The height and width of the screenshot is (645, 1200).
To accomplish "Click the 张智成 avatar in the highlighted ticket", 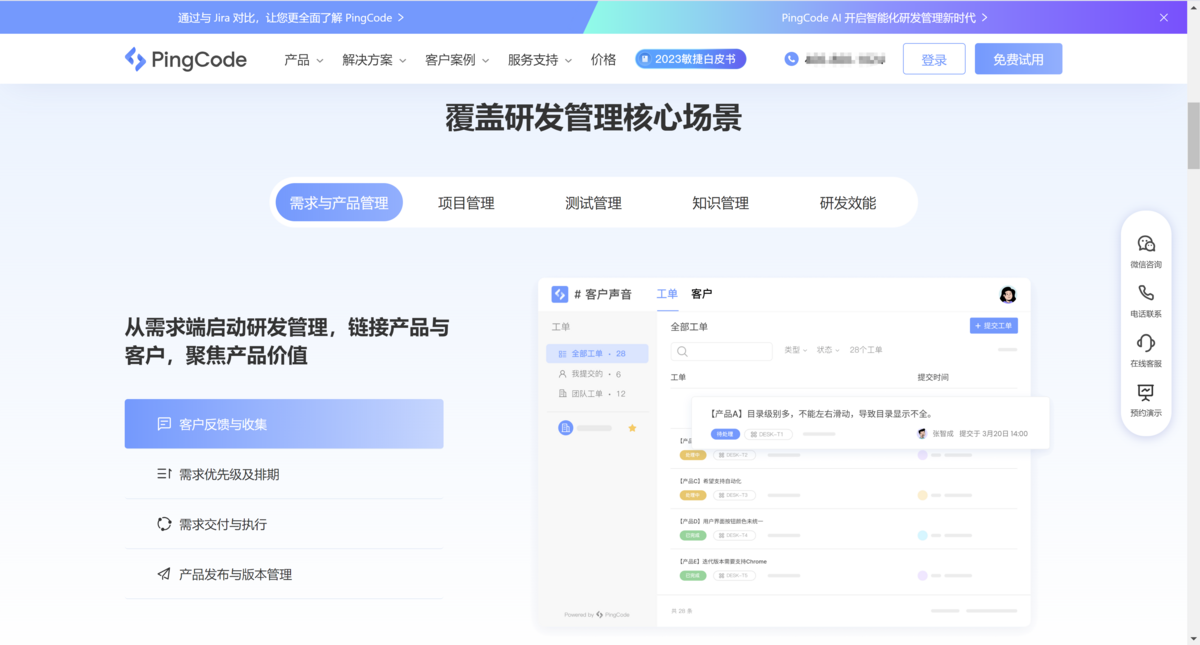I will 922,434.
